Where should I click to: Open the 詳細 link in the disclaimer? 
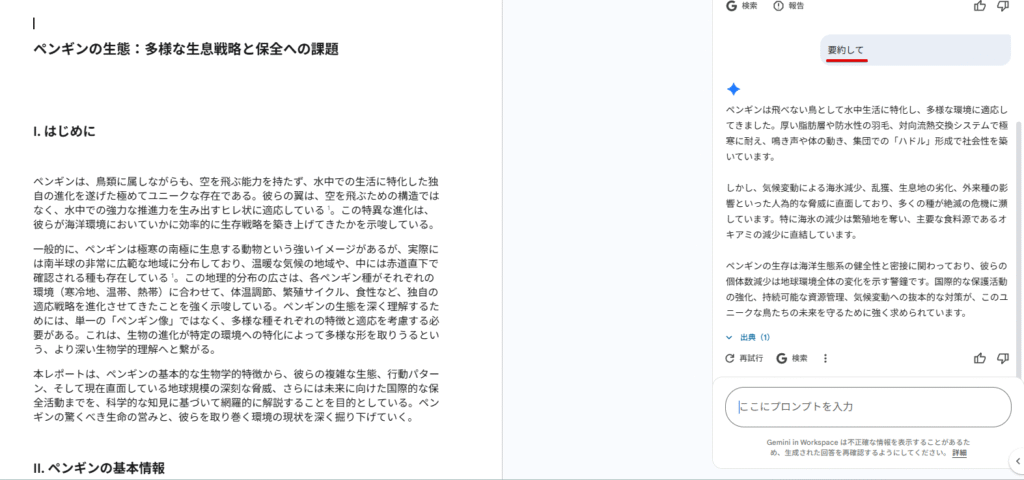[959, 452]
